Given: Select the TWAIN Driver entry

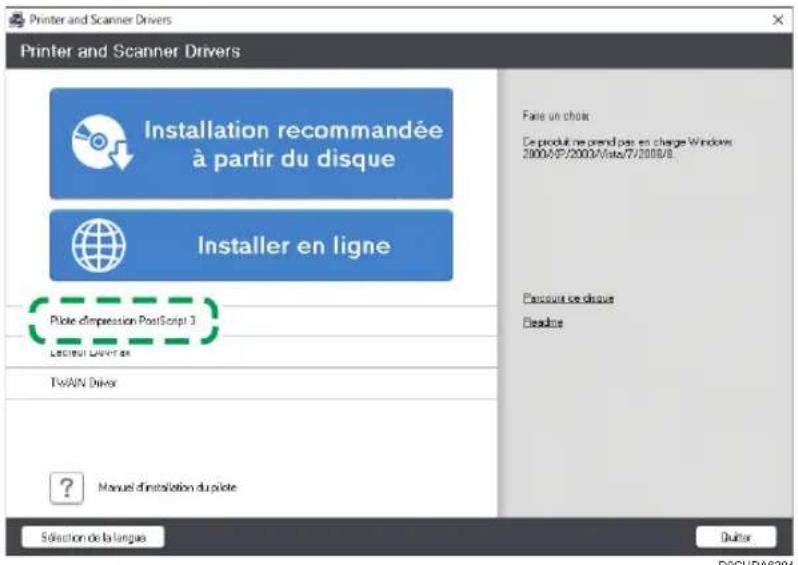Looking at the screenshot, I should coord(83,383).
